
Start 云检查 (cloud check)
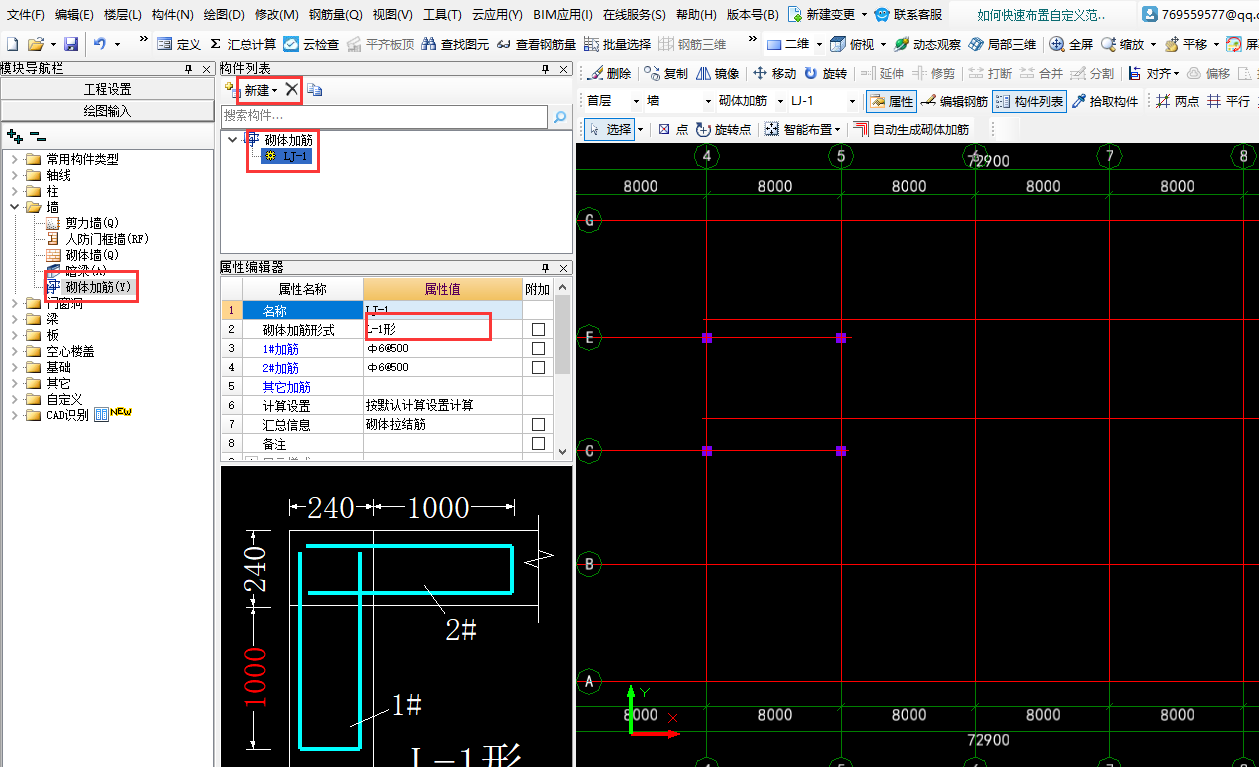[x=311, y=45]
